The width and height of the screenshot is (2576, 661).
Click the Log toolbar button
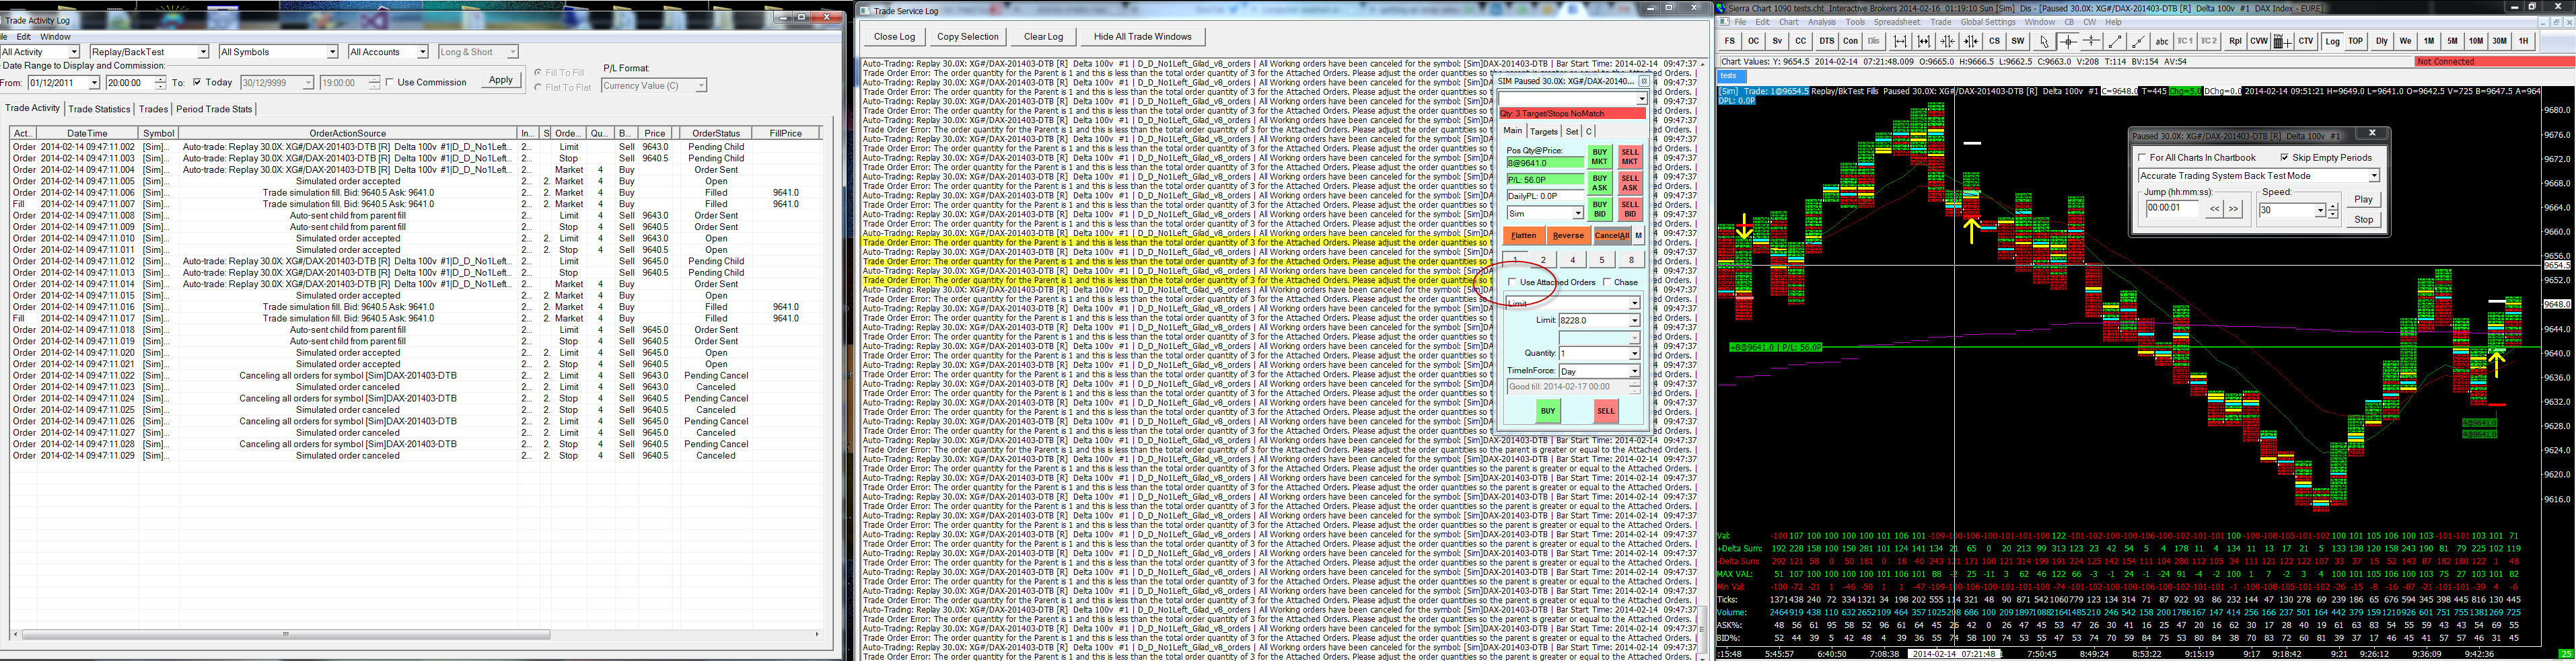coord(2333,41)
